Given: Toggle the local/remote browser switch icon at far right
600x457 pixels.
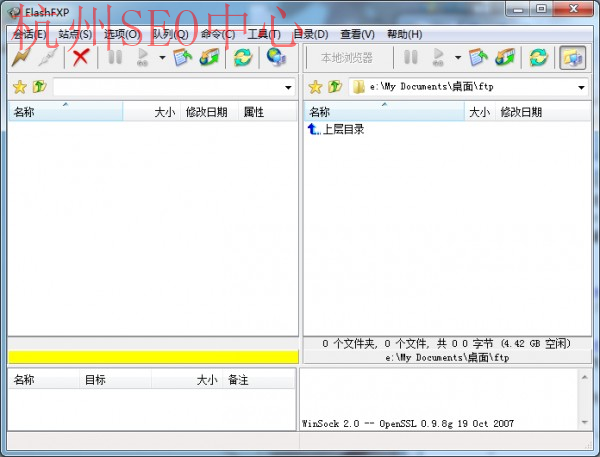Looking at the screenshot, I should point(572,58).
